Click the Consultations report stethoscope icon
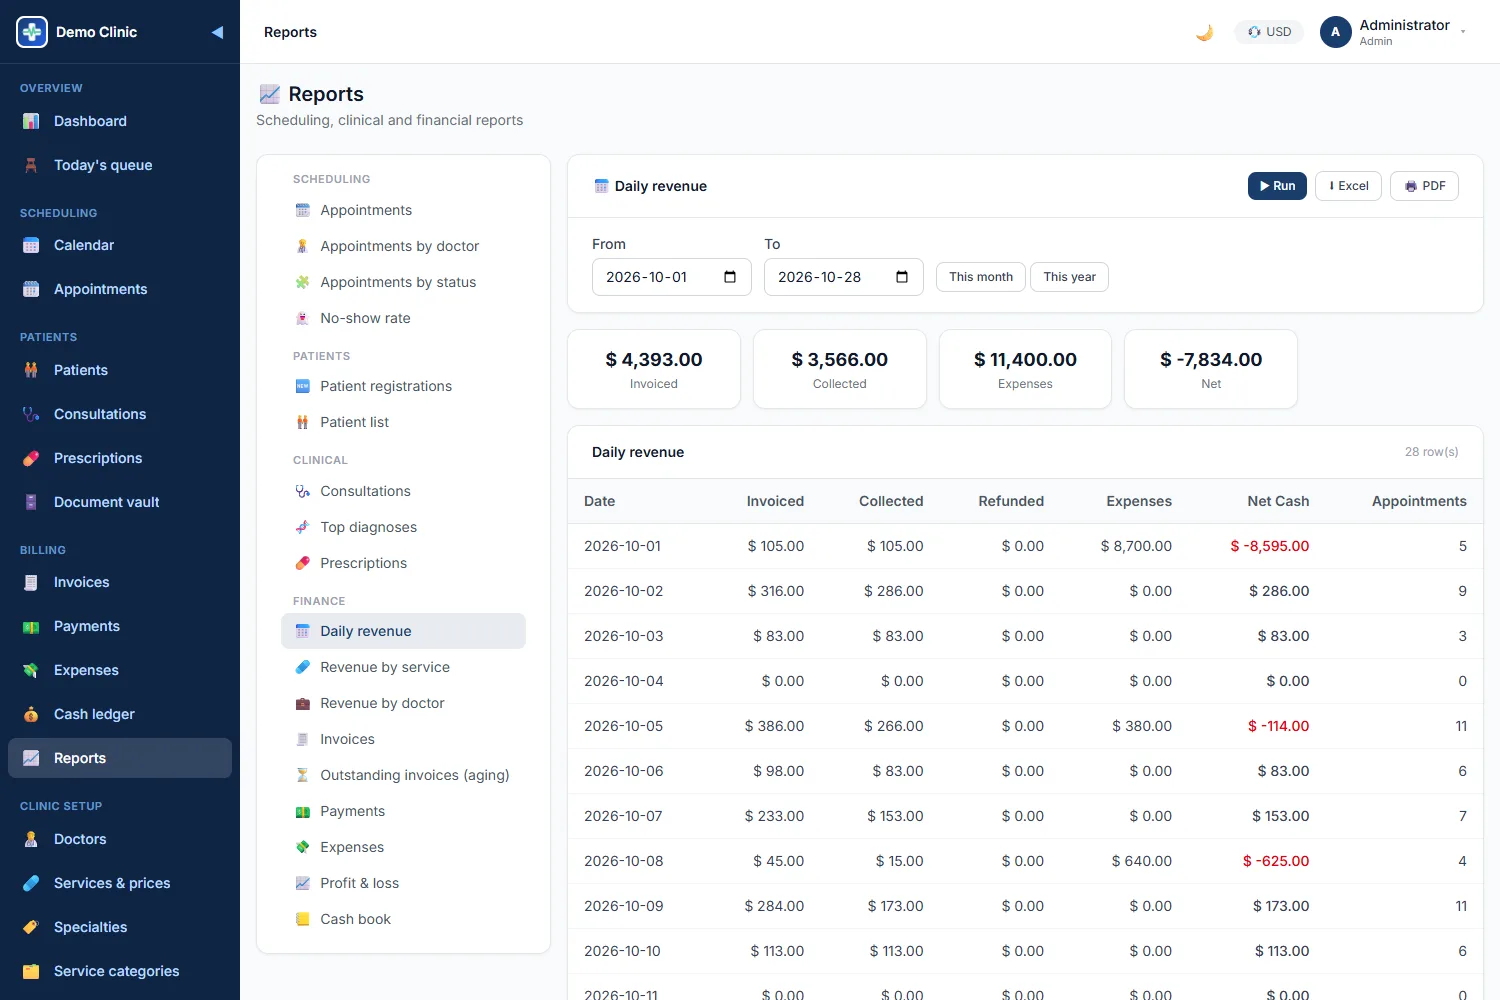 tap(302, 491)
